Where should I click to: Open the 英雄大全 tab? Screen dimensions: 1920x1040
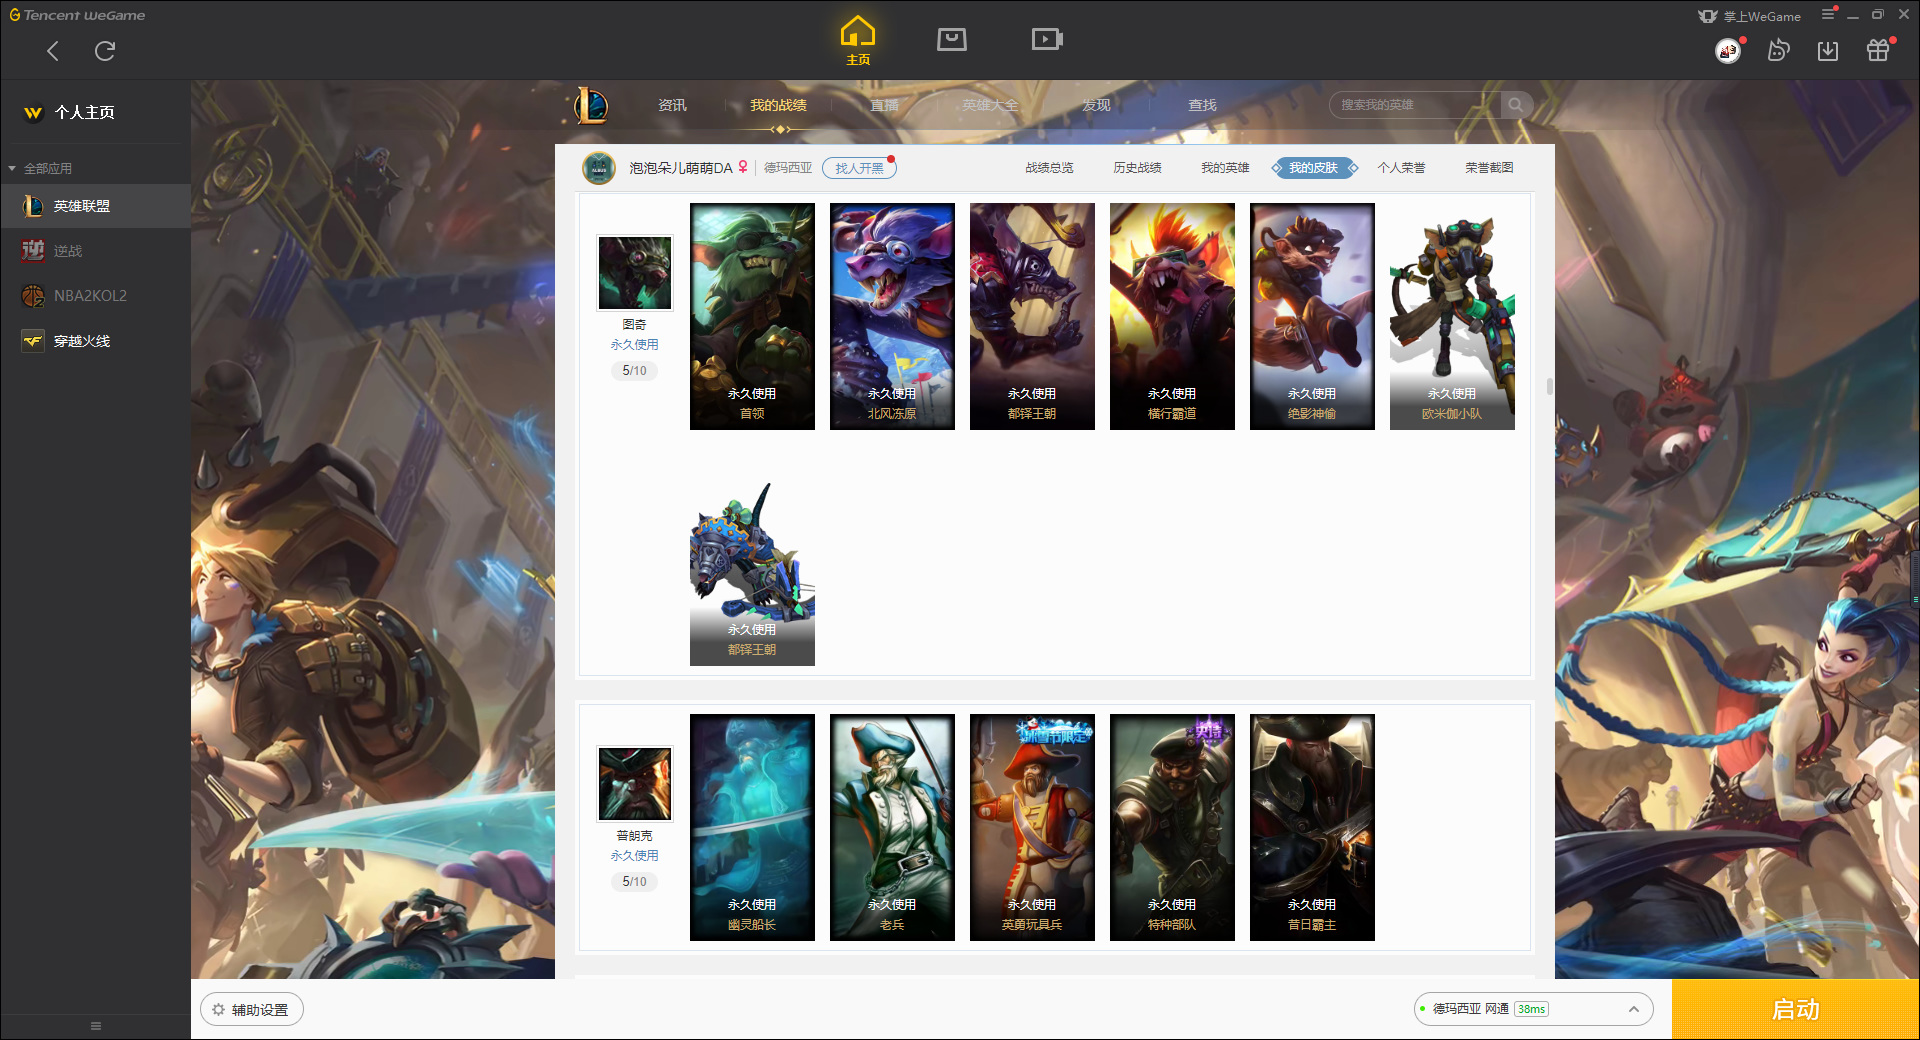[990, 105]
